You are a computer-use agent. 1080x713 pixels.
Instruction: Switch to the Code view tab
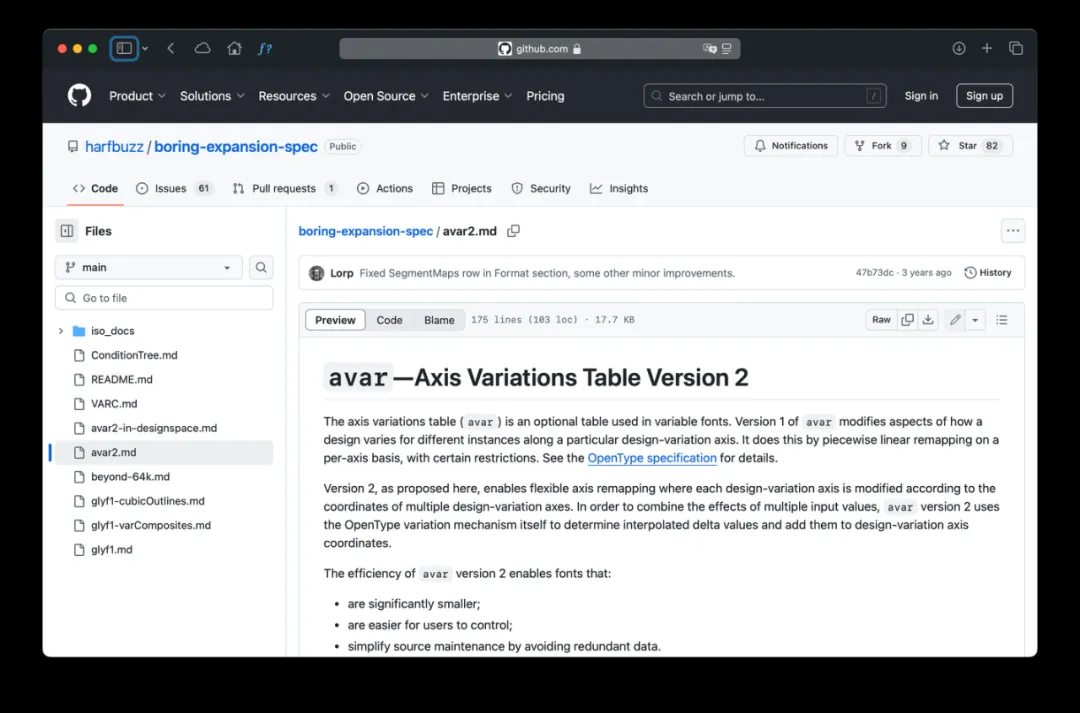389,320
